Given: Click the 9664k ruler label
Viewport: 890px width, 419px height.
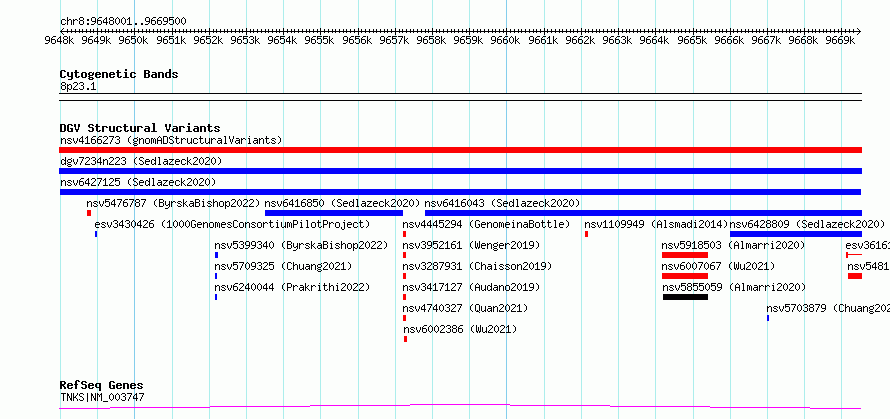Looking at the screenshot, I should 654,40.
